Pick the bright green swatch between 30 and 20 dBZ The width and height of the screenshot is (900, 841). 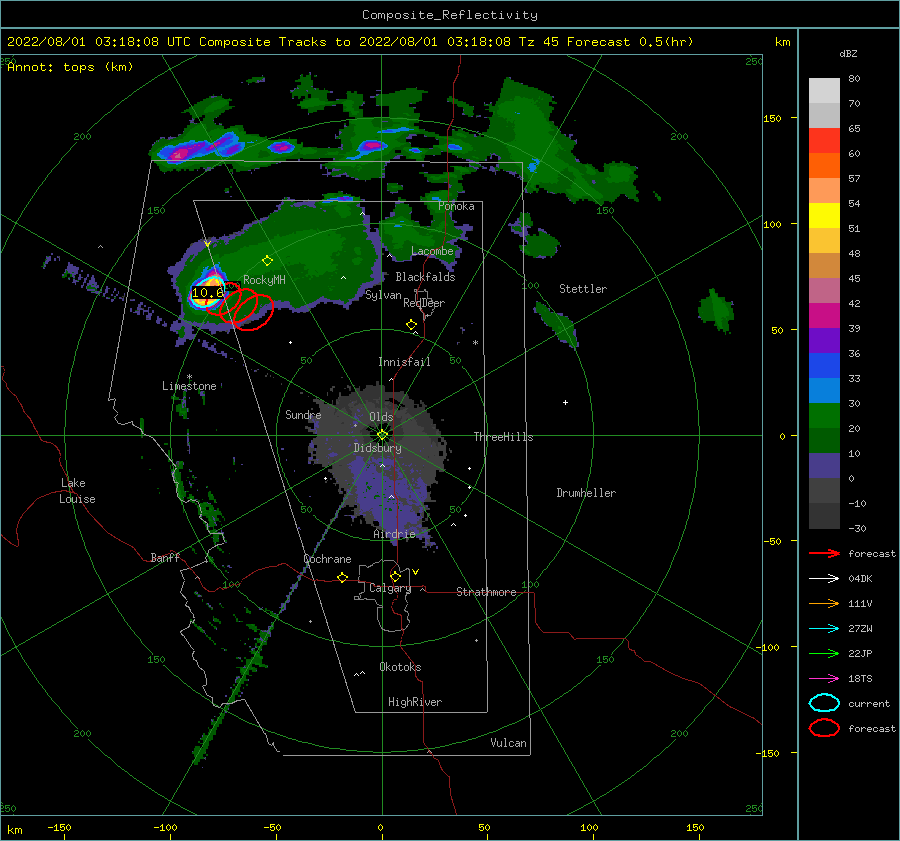[x=824, y=415]
